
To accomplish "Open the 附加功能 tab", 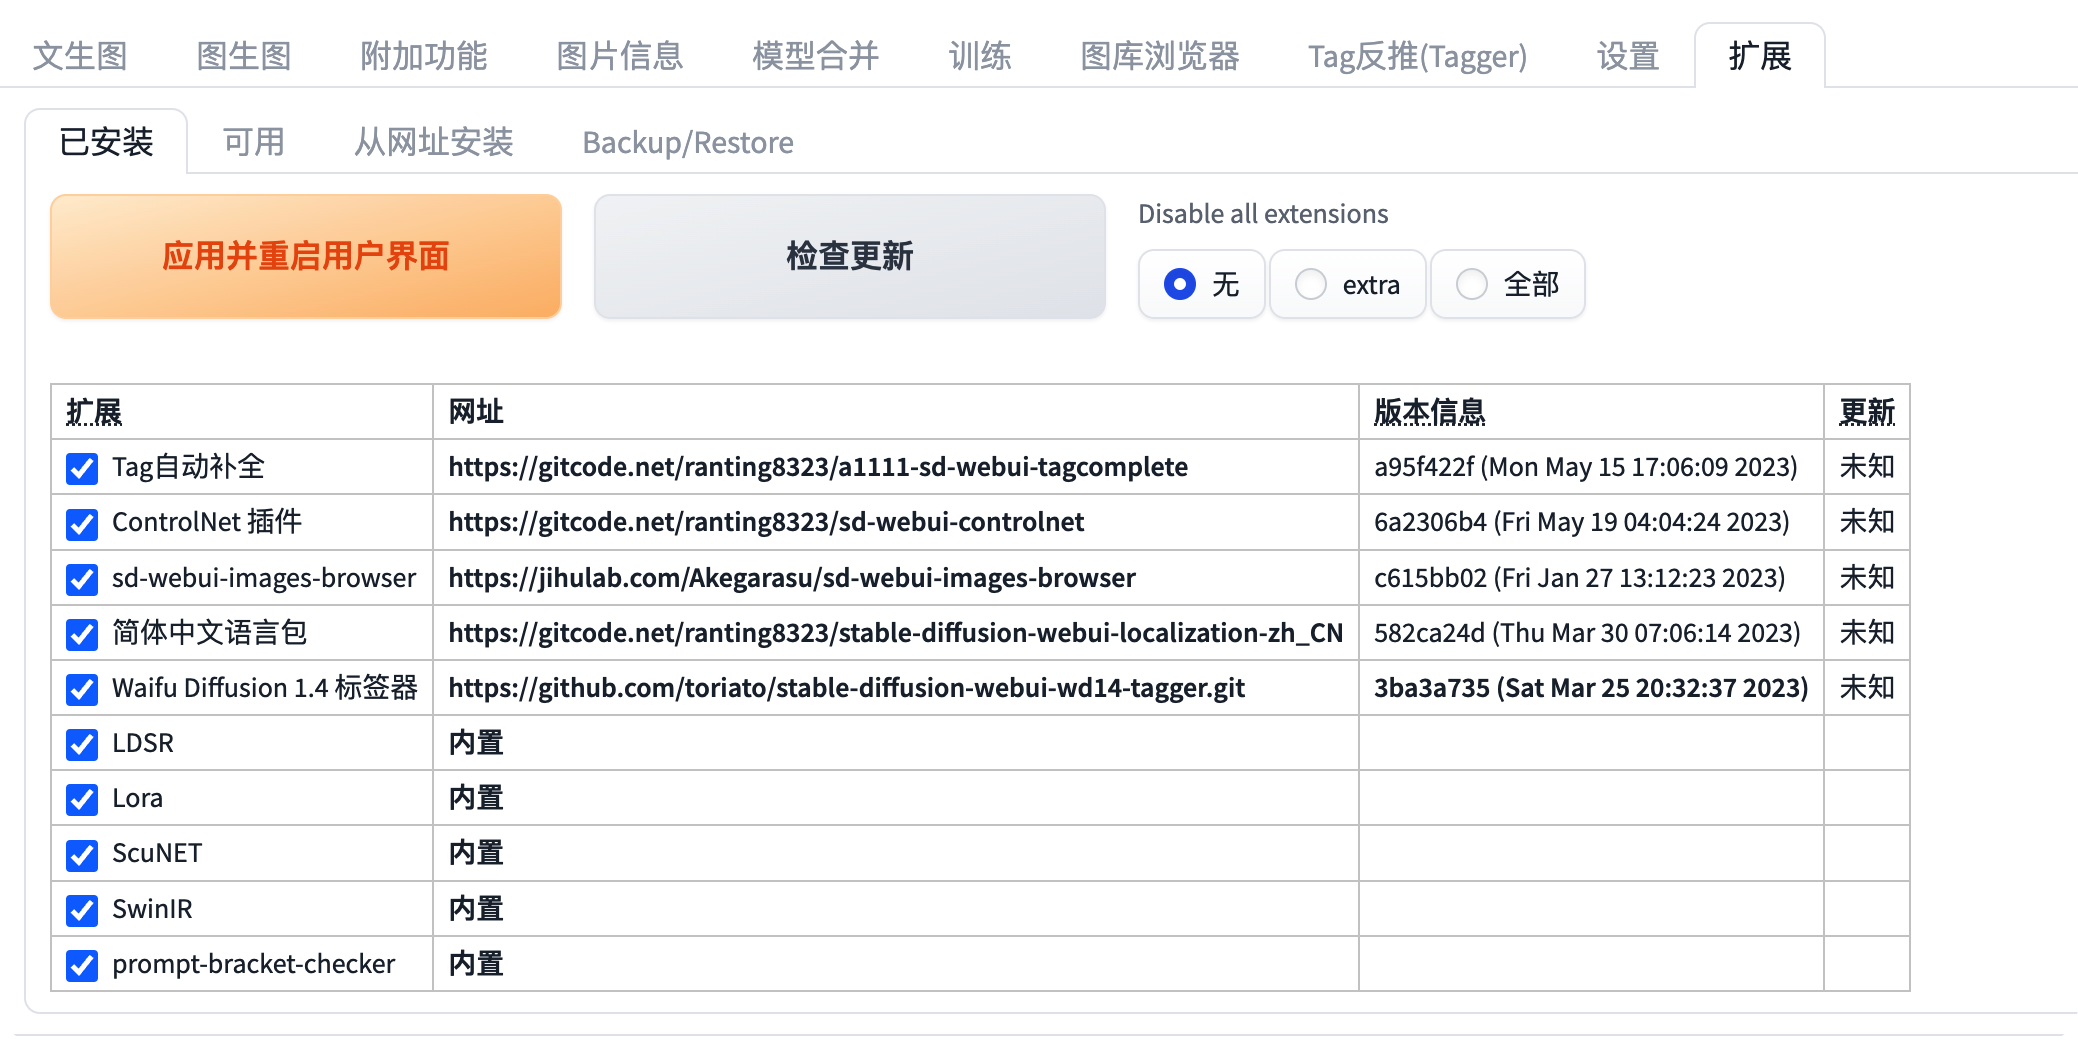I will coord(424,56).
